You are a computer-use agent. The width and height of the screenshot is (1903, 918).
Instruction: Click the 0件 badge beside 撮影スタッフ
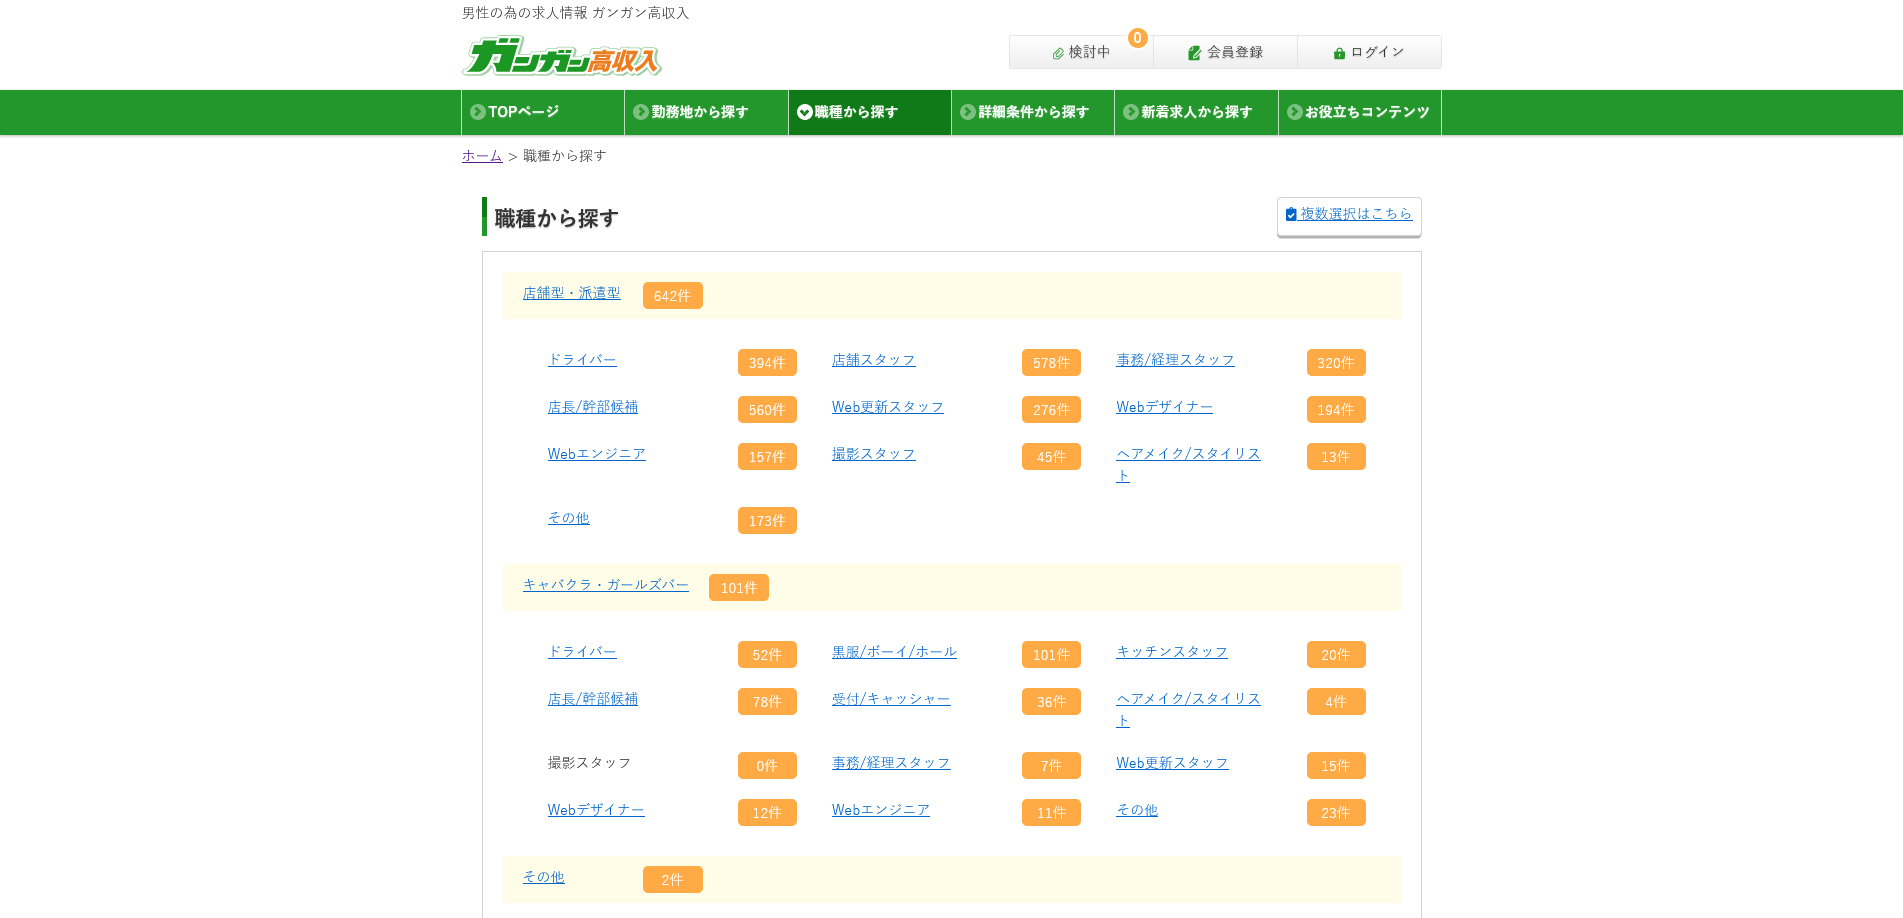click(x=767, y=766)
